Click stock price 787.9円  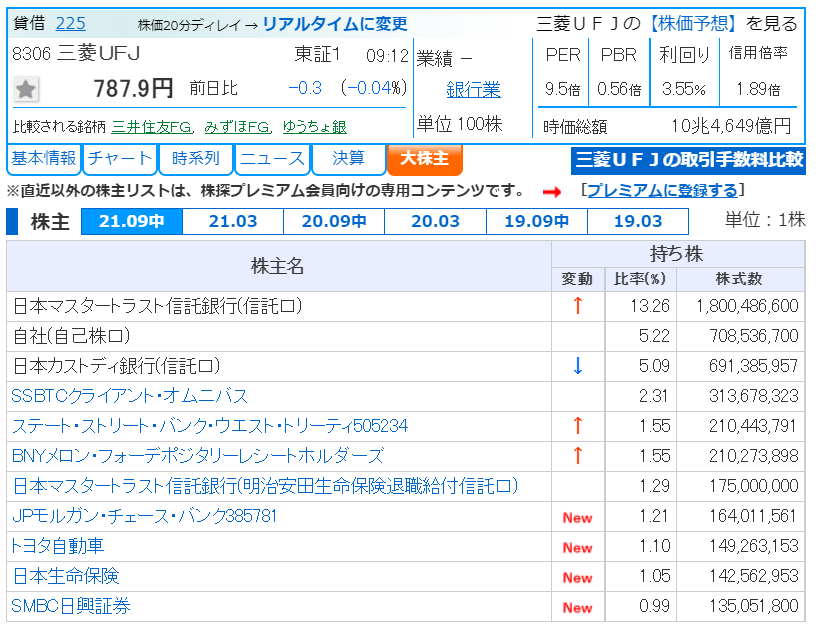click(133, 88)
